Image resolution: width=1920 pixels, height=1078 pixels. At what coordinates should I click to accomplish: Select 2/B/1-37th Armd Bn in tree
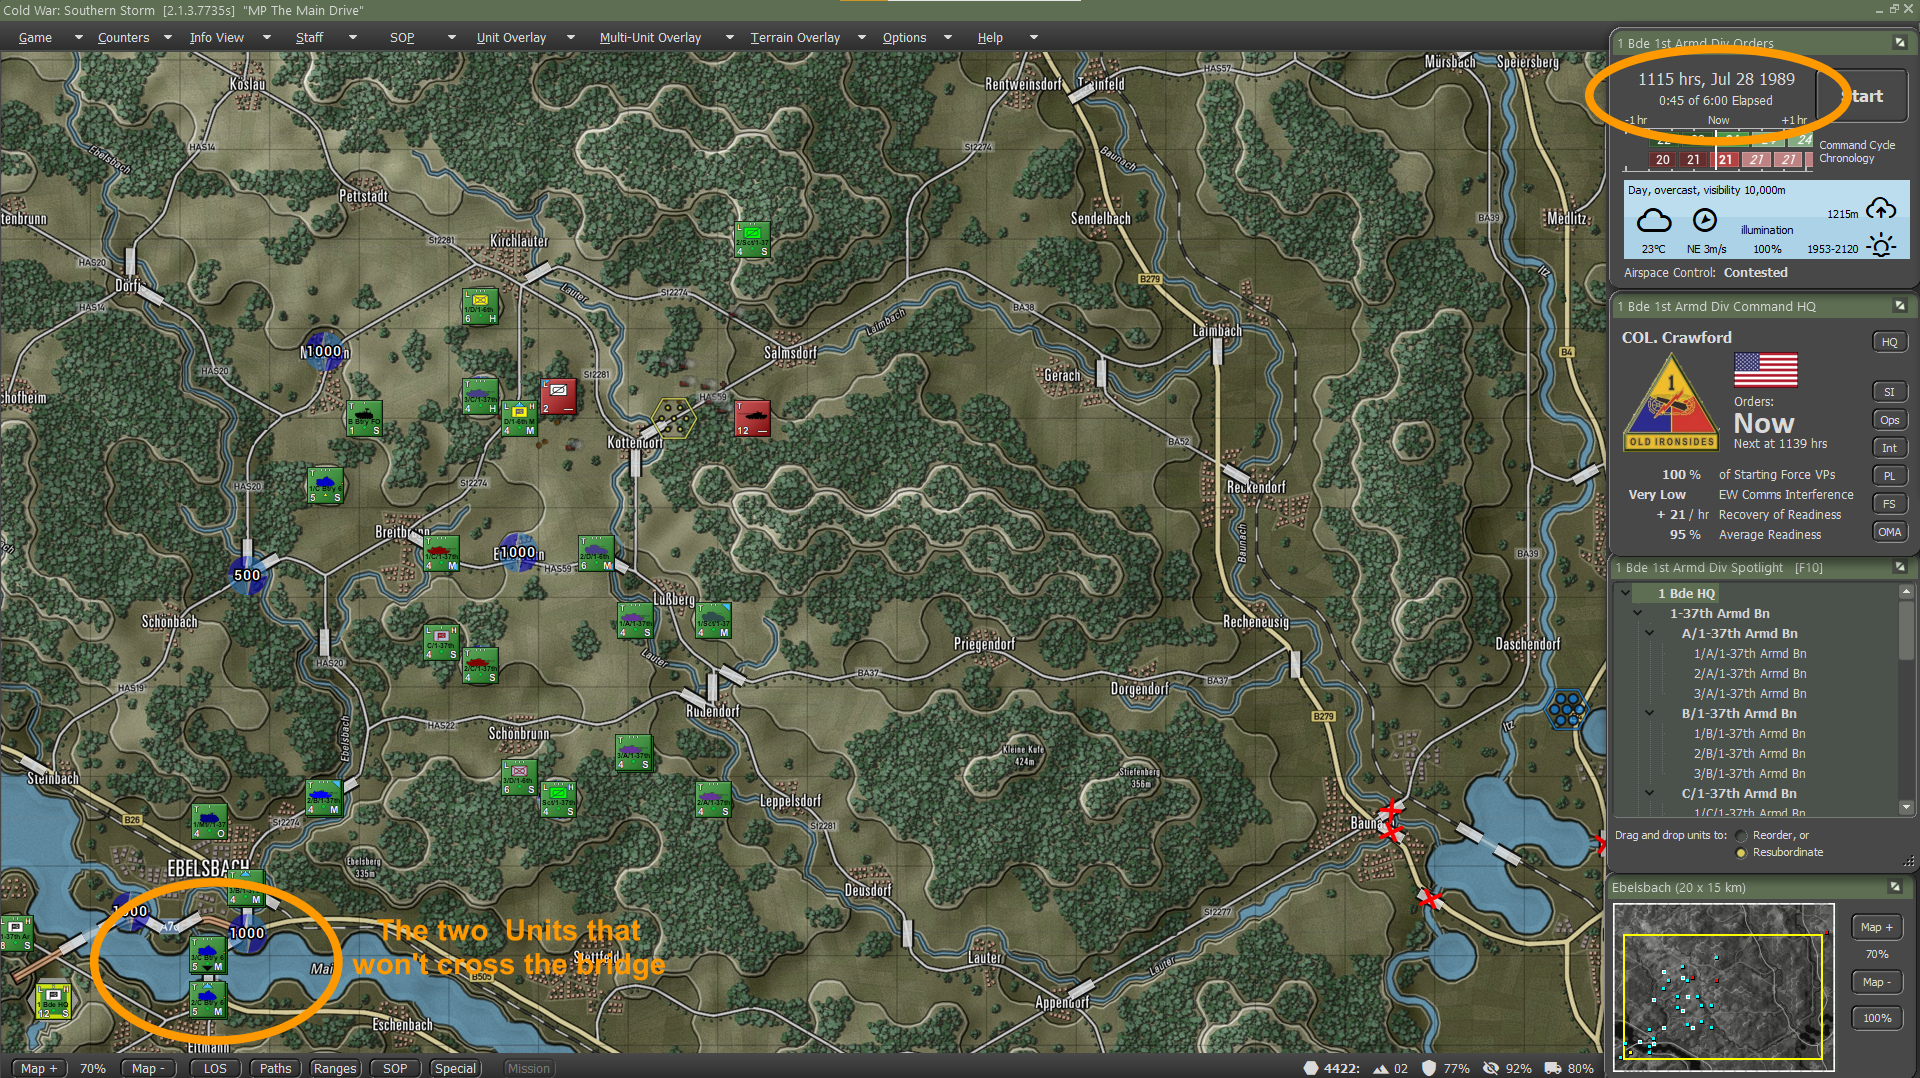(x=1749, y=753)
